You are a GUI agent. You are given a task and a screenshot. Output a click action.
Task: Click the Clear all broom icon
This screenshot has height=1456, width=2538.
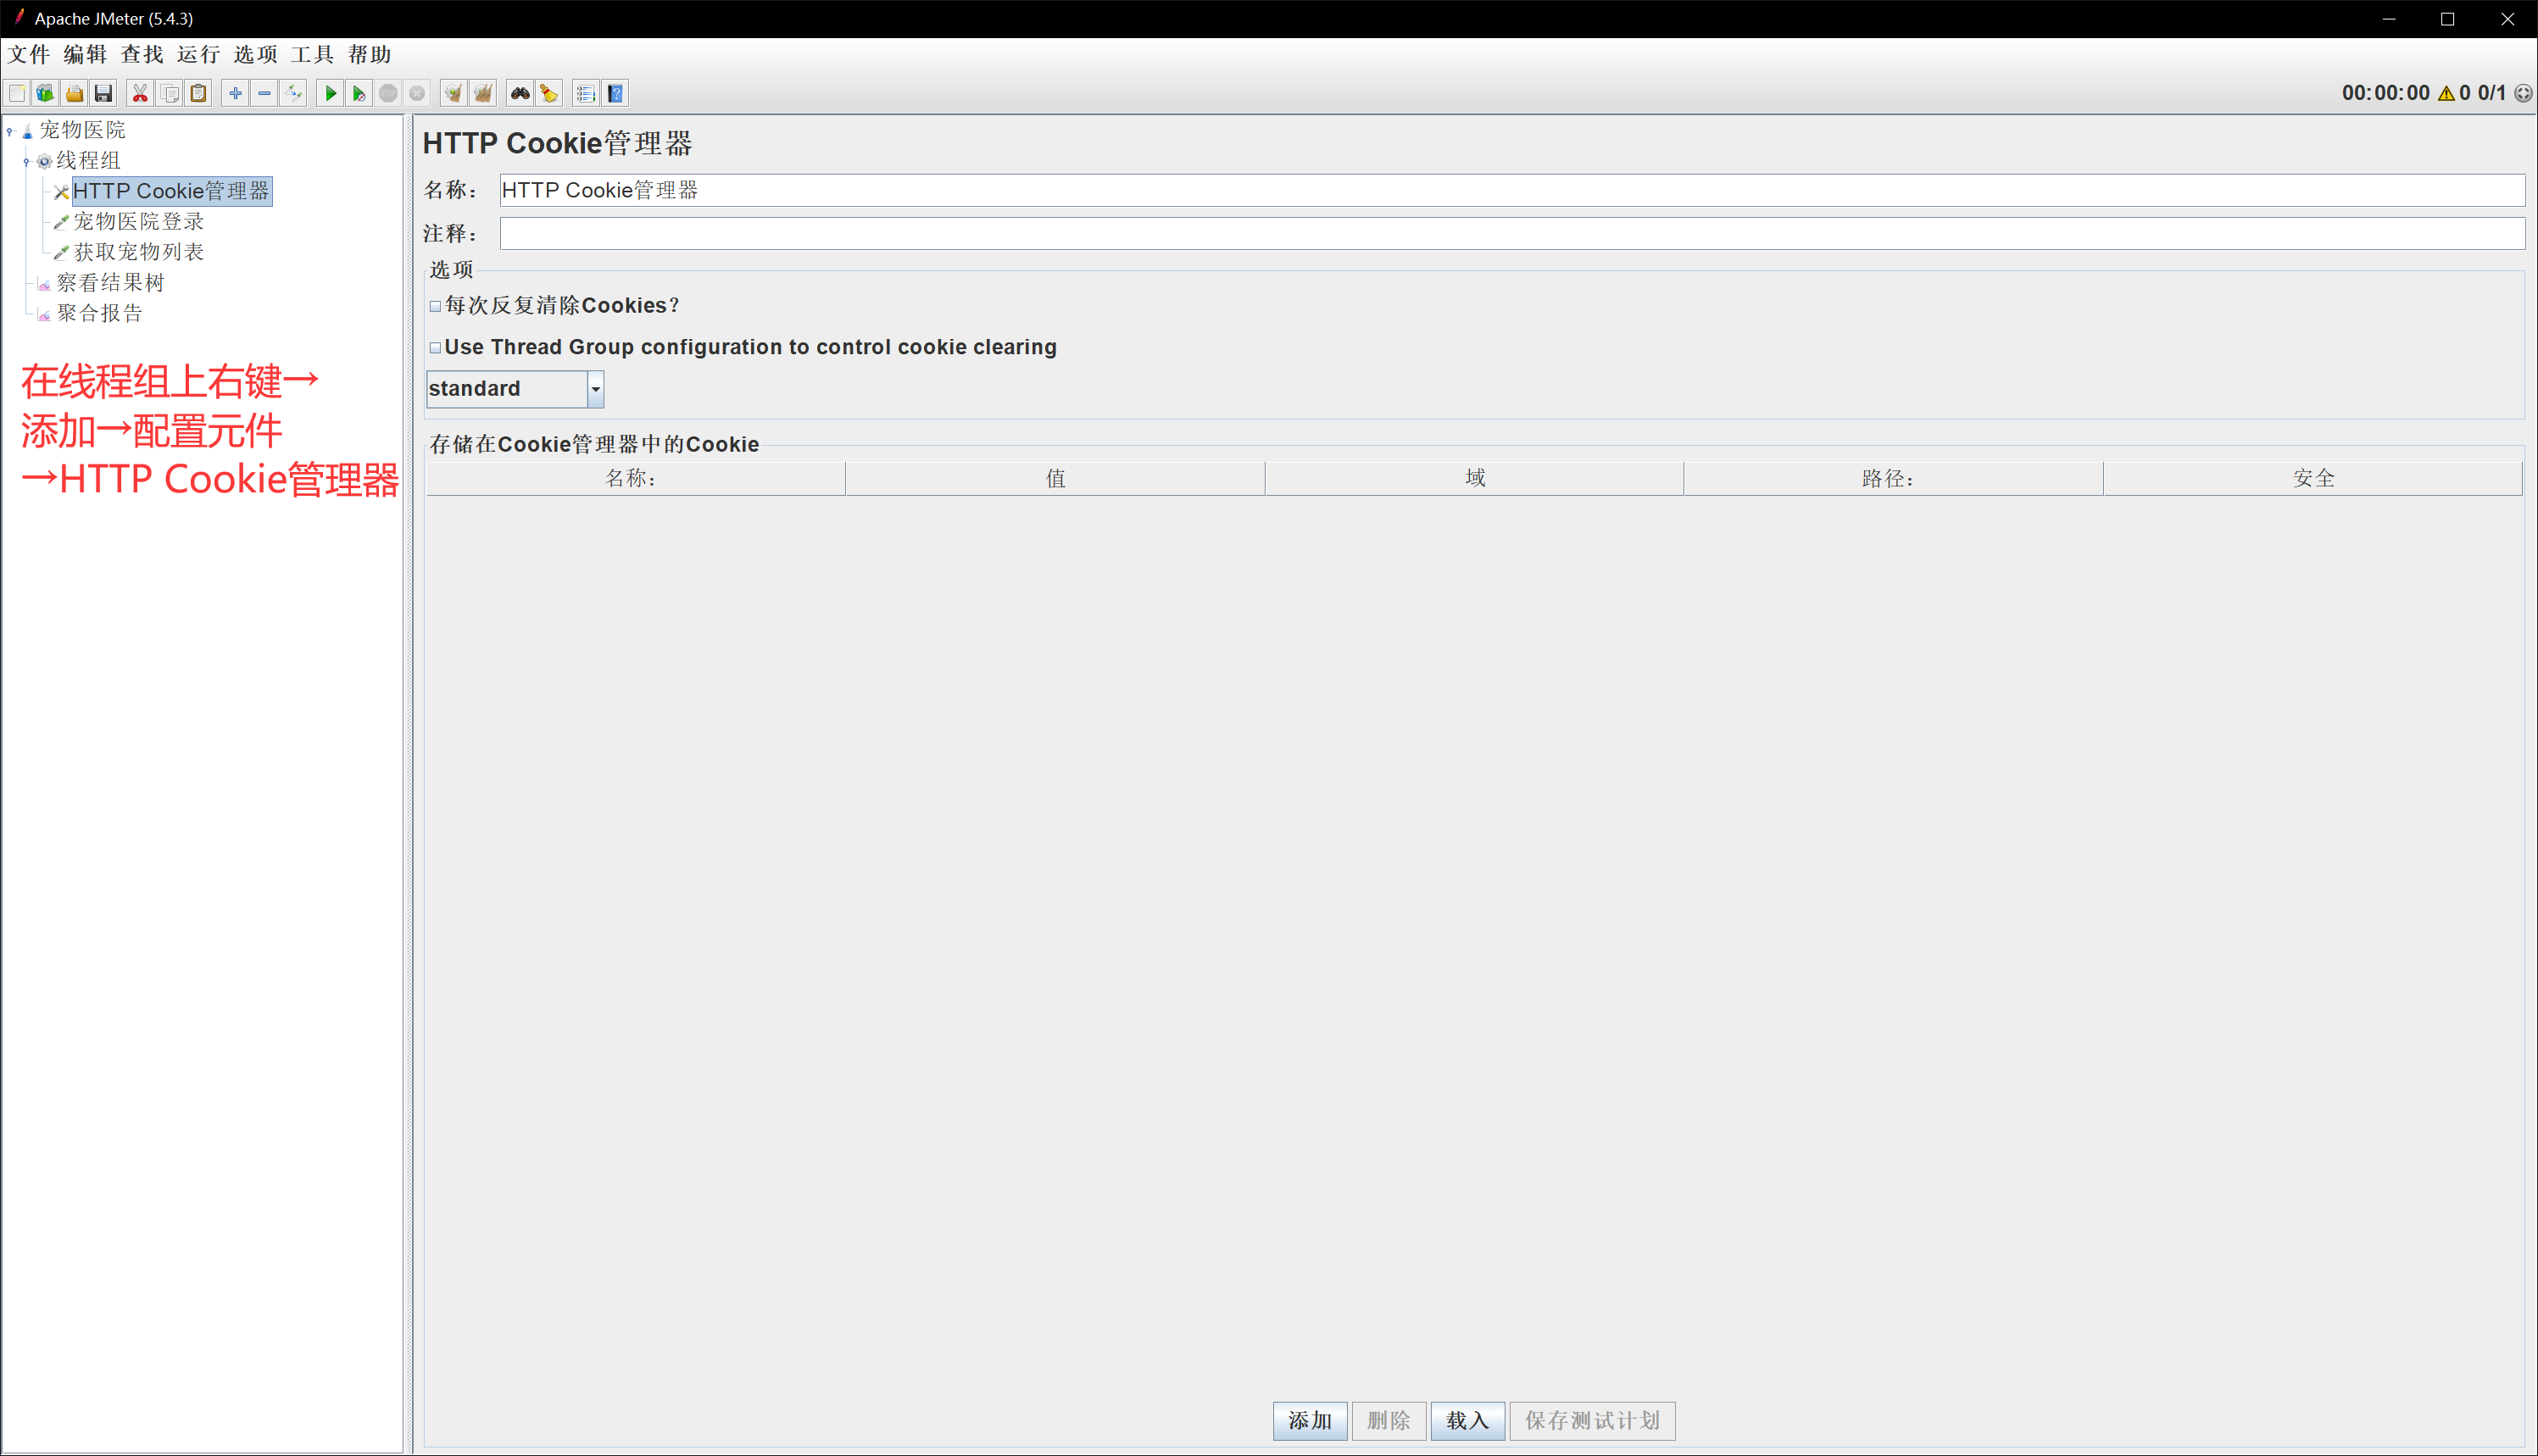click(483, 93)
